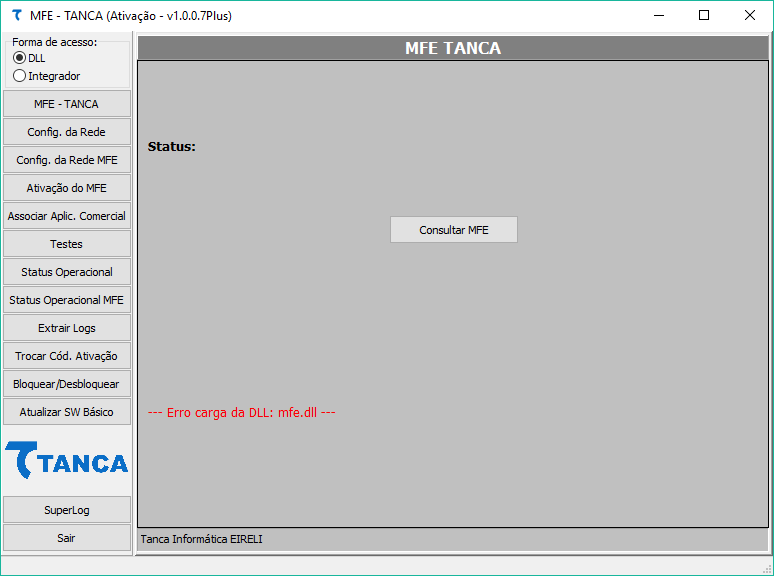Minimize the MFE - TANCA window
The height and width of the screenshot is (576, 774).
coord(658,15)
